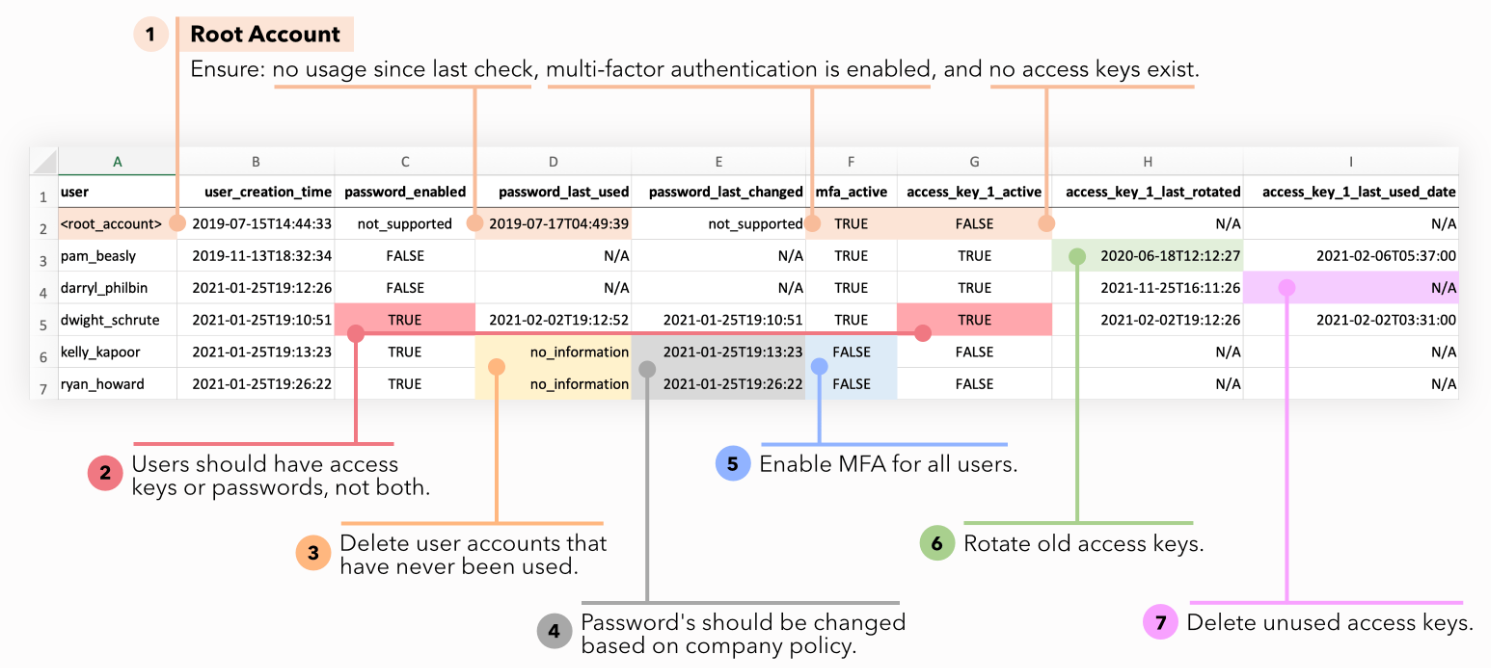Click kelly_kapoor's access_key_1_active FALSE cell

pos(974,352)
